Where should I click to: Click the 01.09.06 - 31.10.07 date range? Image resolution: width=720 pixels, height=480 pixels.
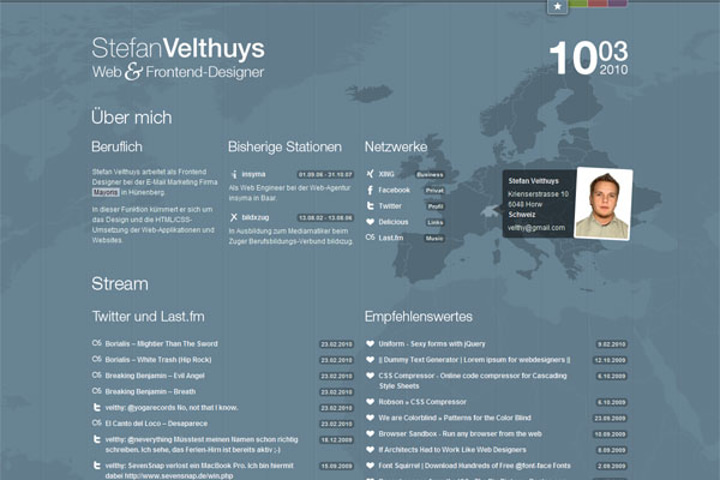click(x=325, y=175)
